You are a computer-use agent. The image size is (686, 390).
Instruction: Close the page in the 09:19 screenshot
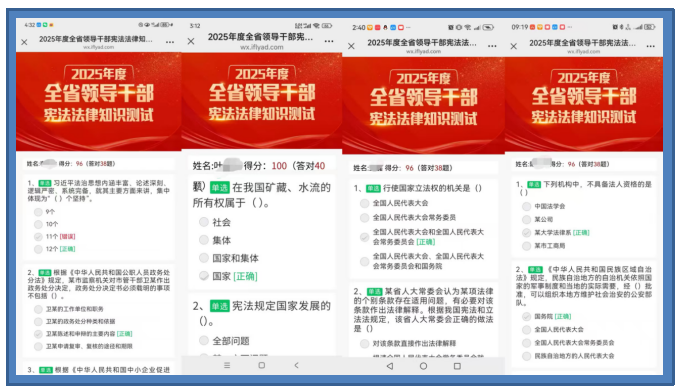click(x=514, y=46)
